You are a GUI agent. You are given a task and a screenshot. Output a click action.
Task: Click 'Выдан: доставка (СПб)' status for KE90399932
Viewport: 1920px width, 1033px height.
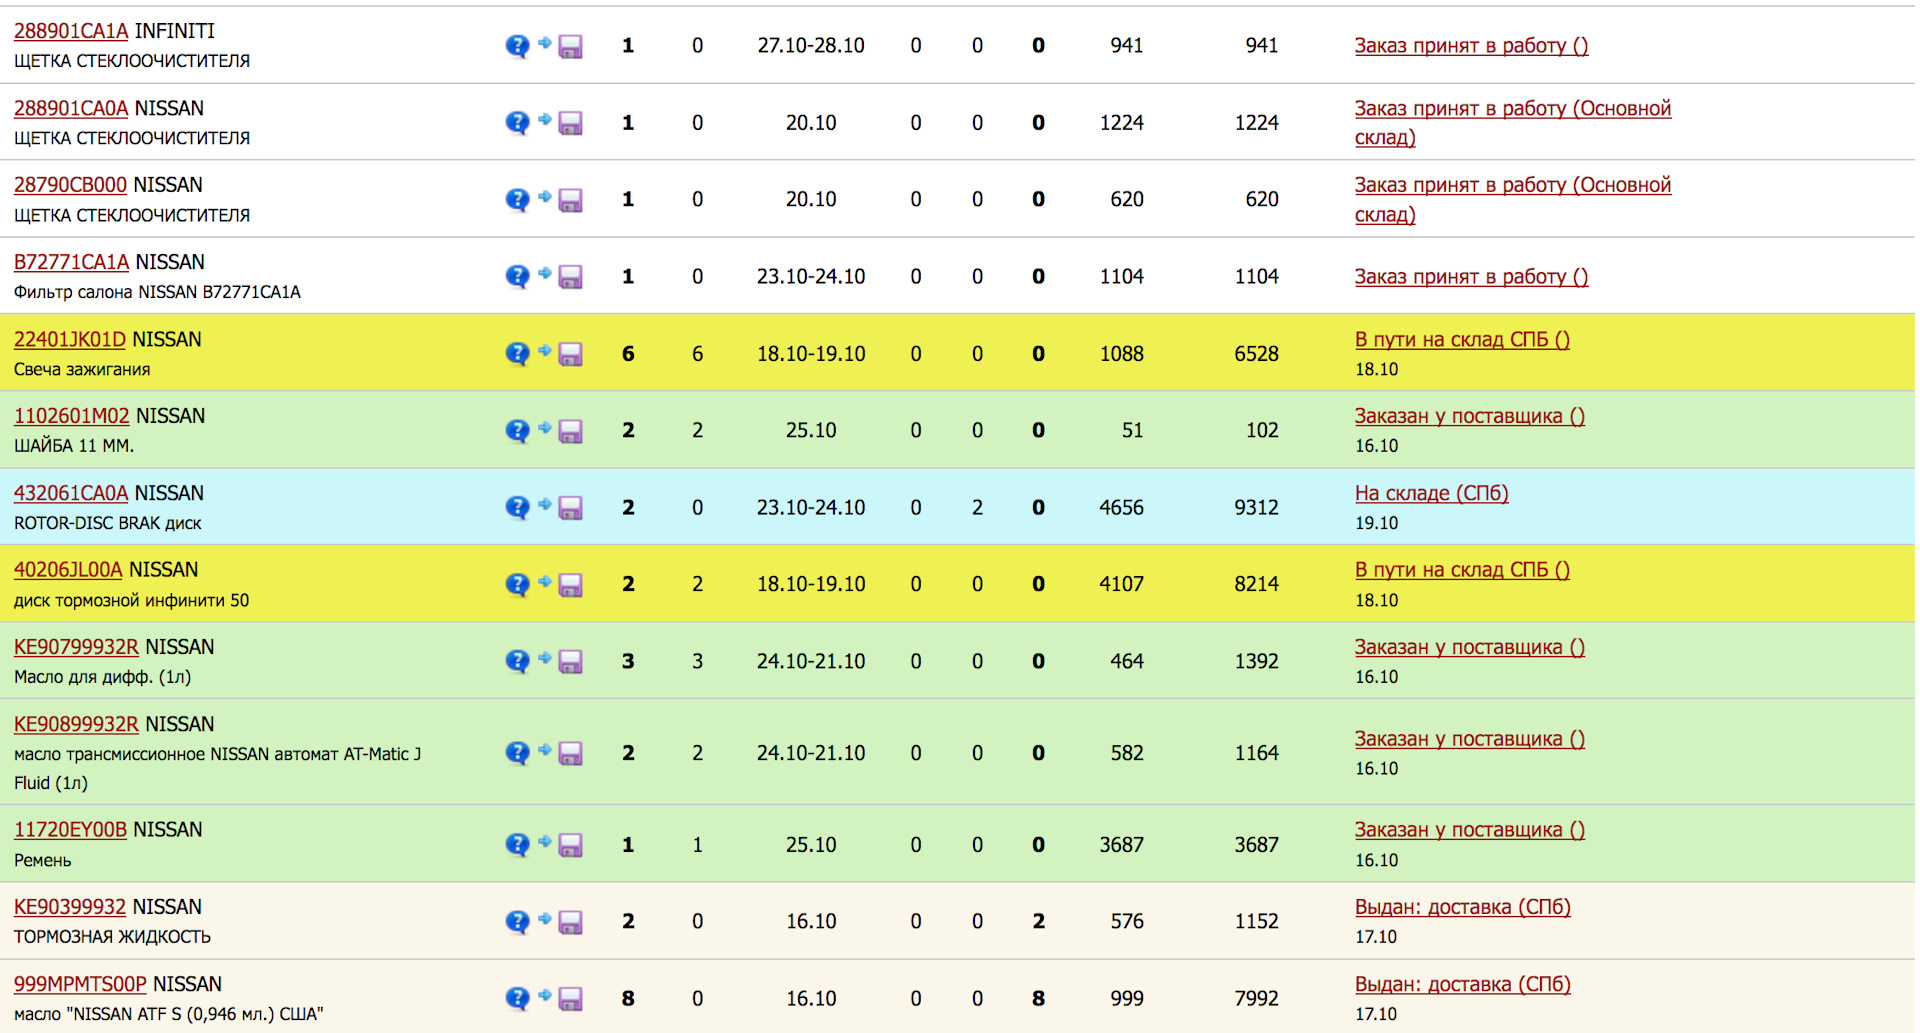pos(1462,908)
